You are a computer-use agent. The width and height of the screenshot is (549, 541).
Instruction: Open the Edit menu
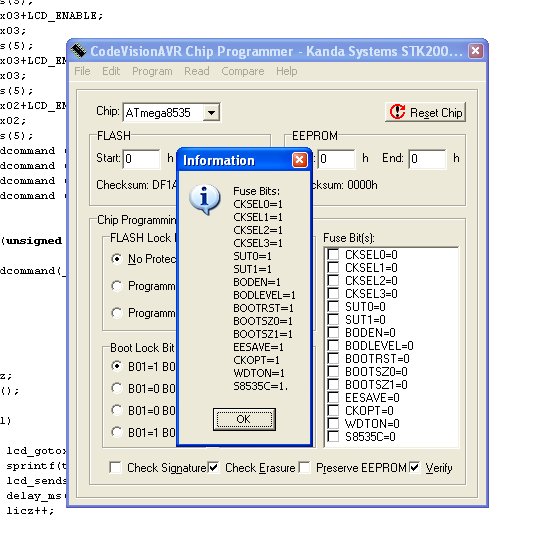[111, 71]
